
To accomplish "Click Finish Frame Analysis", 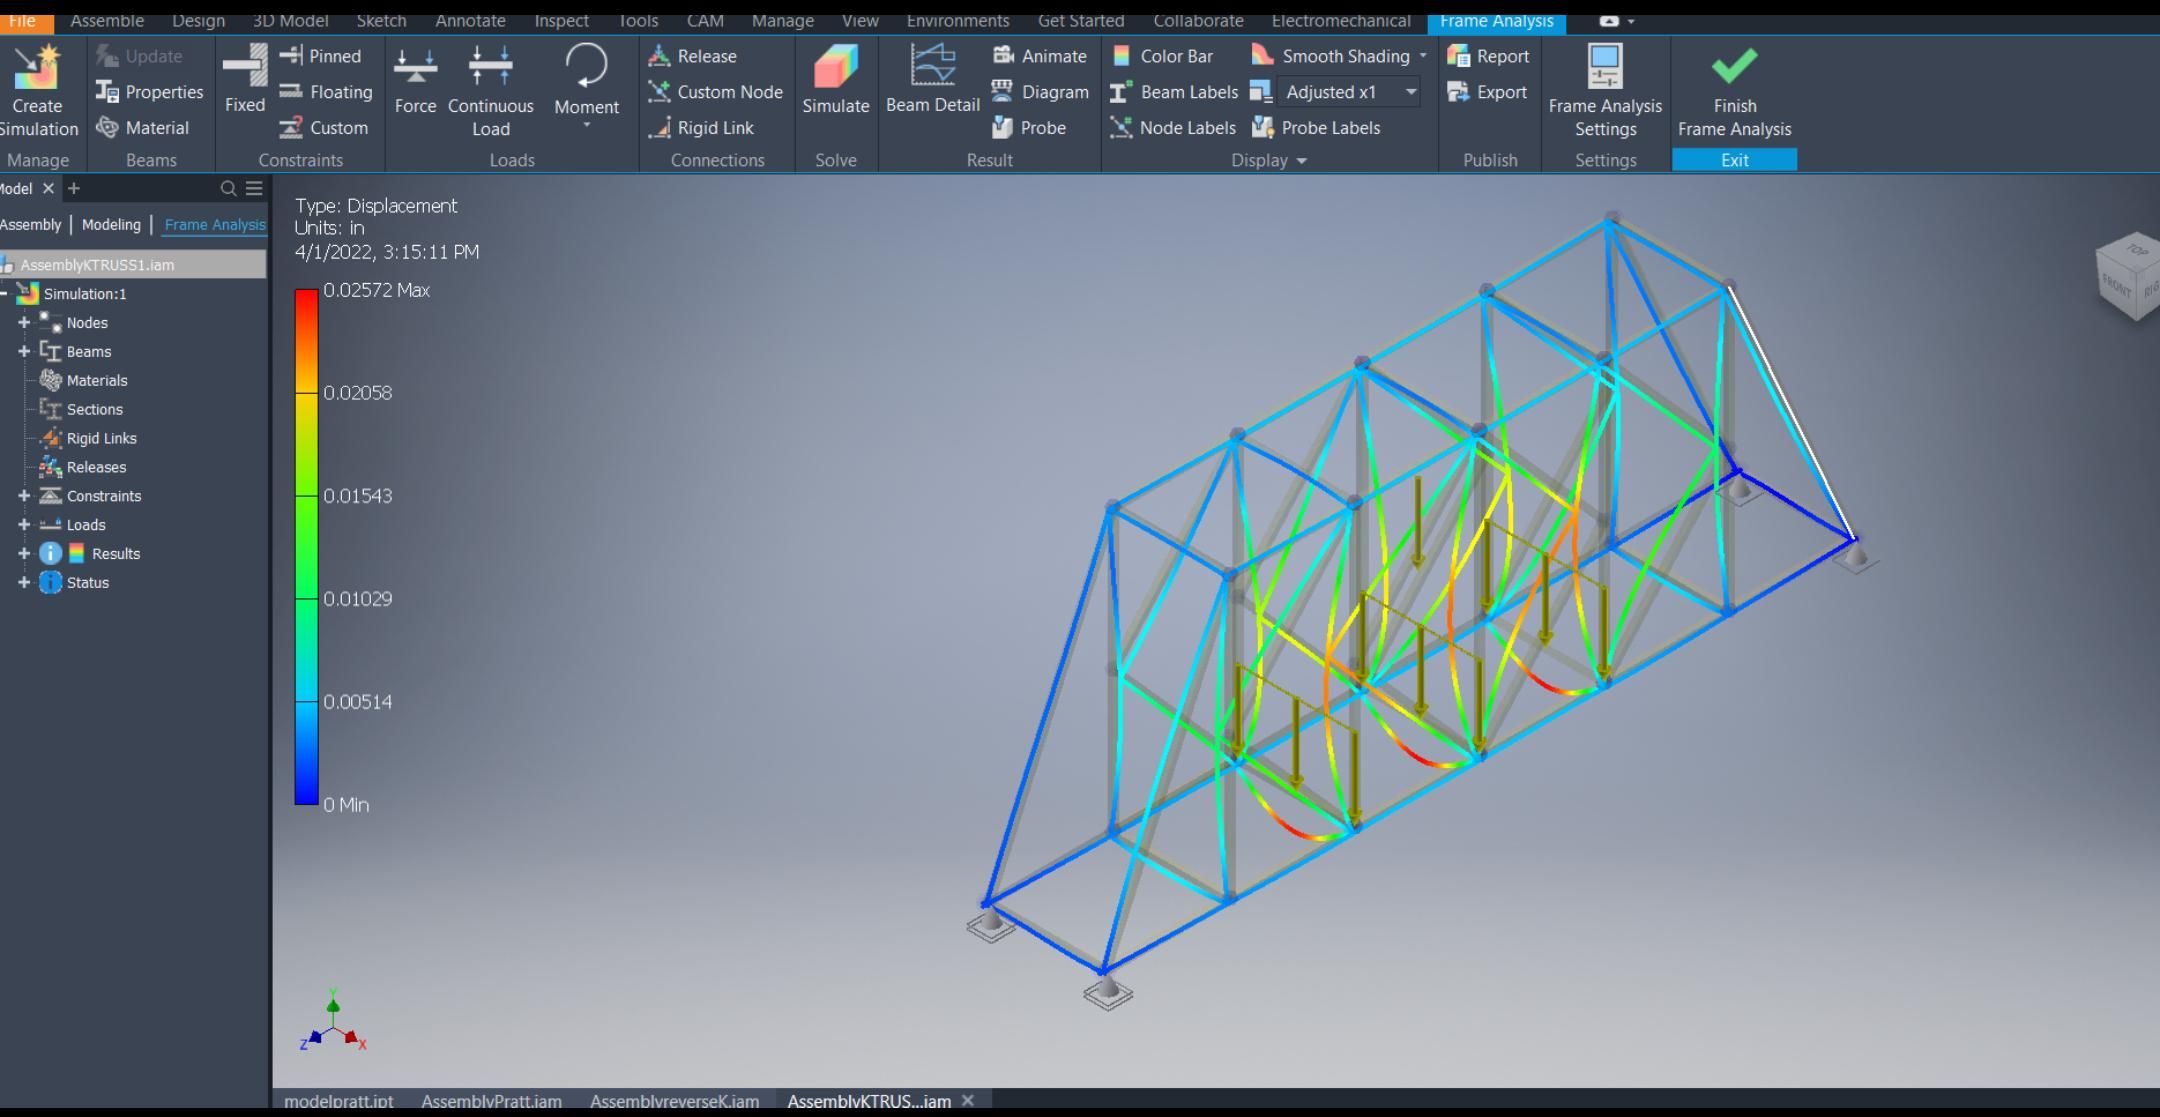I will tap(1733, 92).
